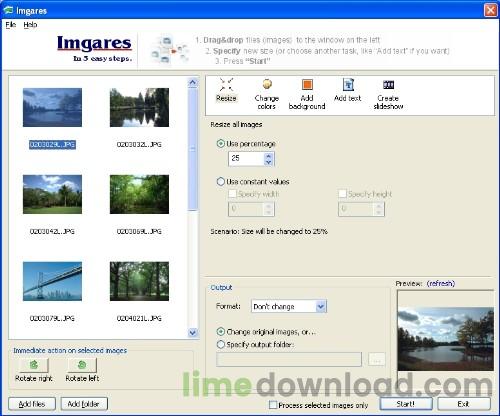Select the 0203069L.JPG forest thumbnail
The image size is (500, 416).
(x=139, y=194)
